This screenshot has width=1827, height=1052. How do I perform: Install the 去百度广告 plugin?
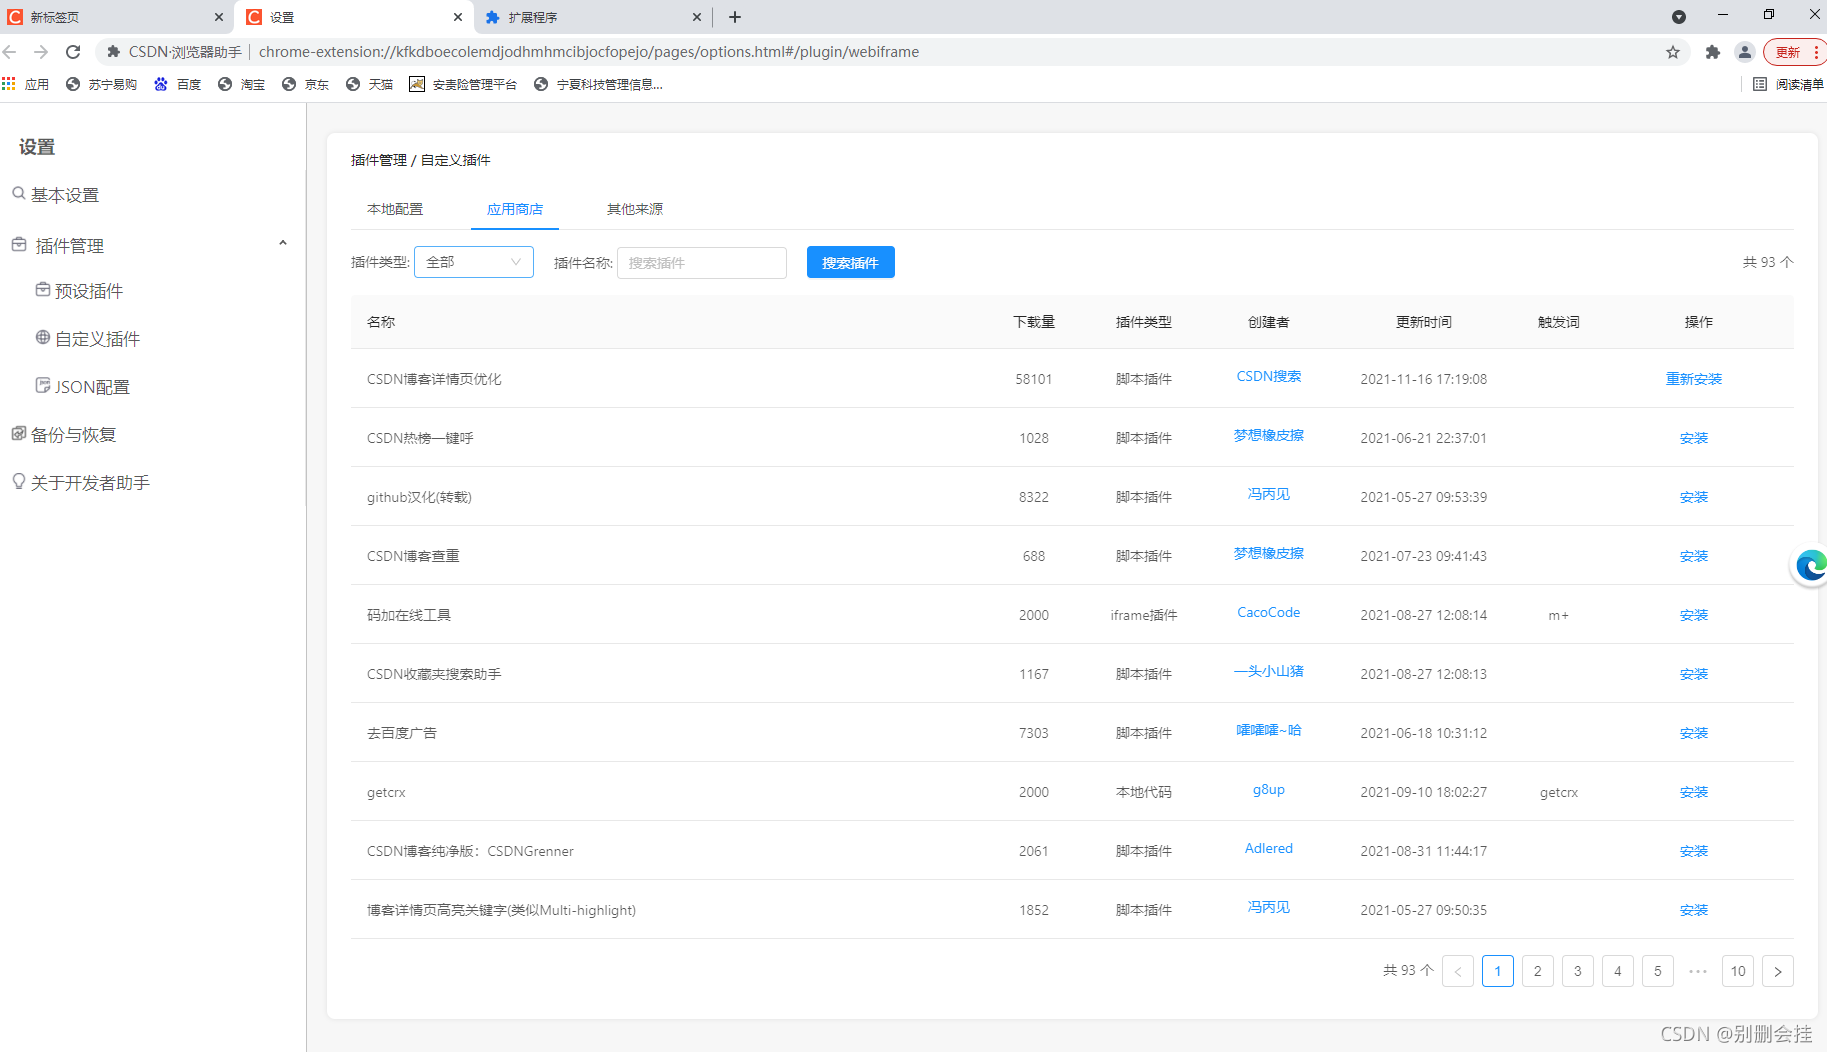click(1694, 733)
